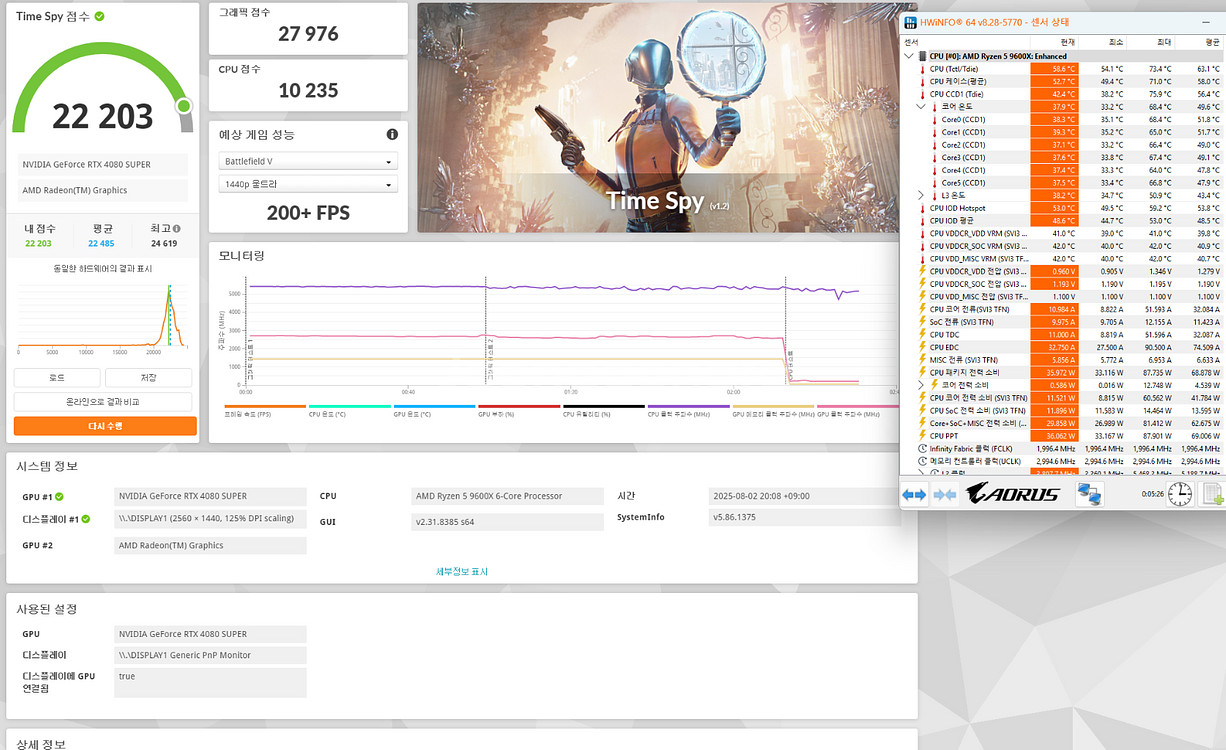This screenshot has width=1226, height=750.
Task: Expand the 코어 전력 소비 sensor group
Action: (921, 385)
